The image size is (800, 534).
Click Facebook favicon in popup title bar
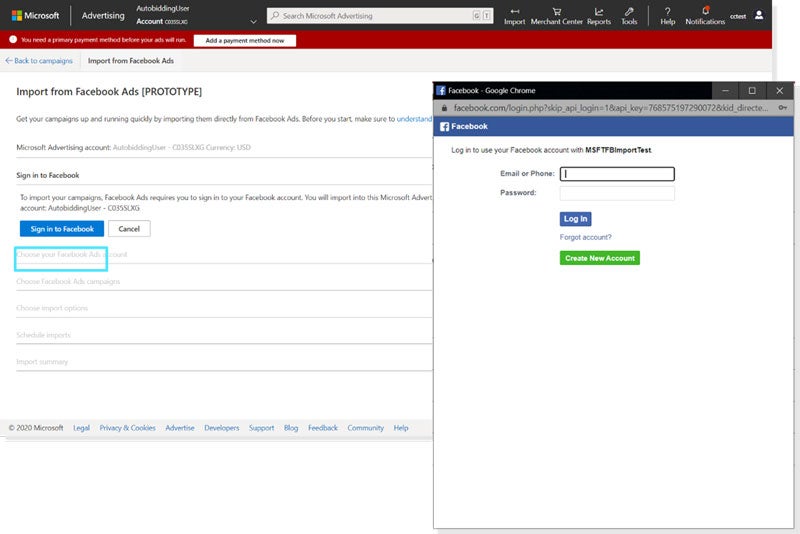pyautogui.click(x=441, y=90)
